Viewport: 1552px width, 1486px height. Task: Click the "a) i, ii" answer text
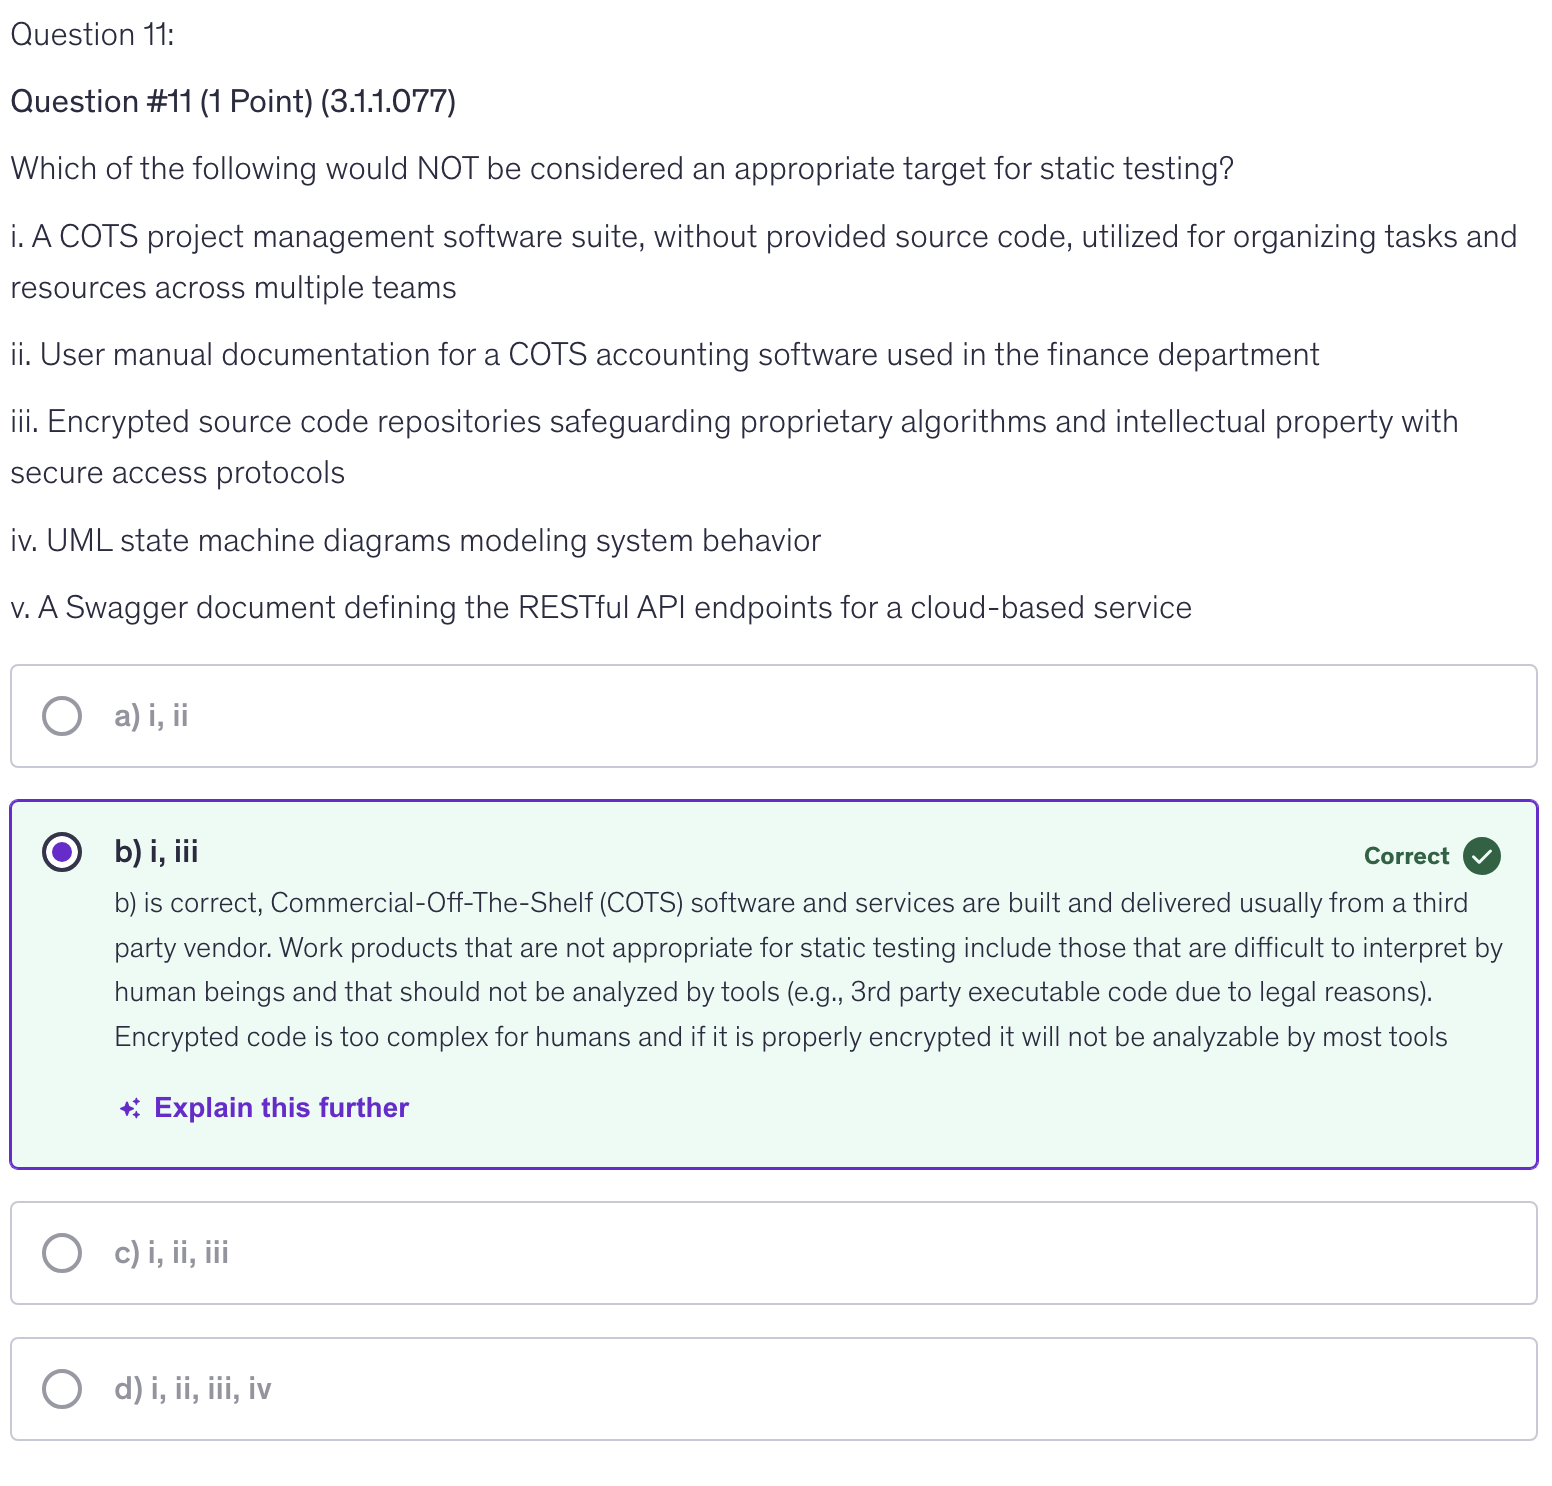(x=151, y=716)
